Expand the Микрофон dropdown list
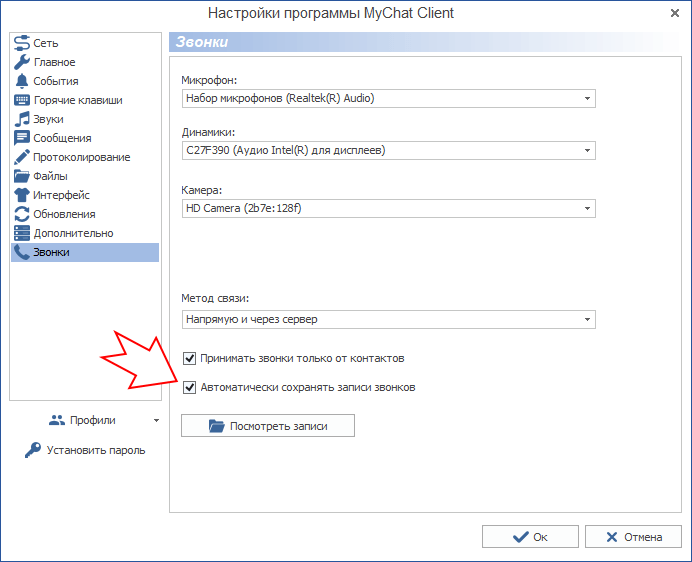Screen dimensions: 692x562 click(587, 98)
